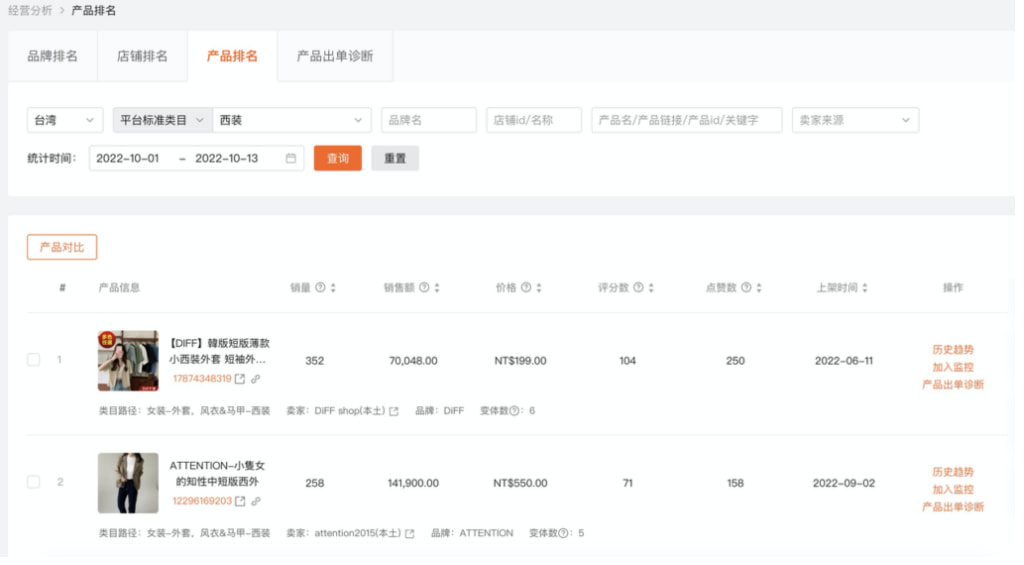Screen dimensions: 1024x565
Task: Copy link icon beside ID 17874348319
Action: pos(255,379)
